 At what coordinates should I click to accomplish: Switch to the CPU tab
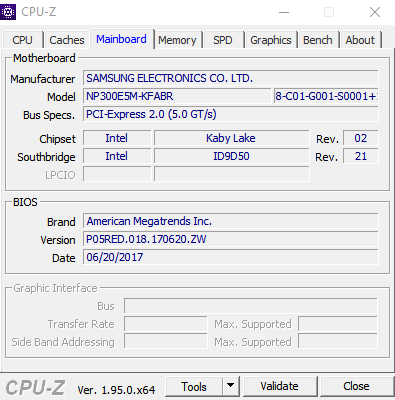22,40
